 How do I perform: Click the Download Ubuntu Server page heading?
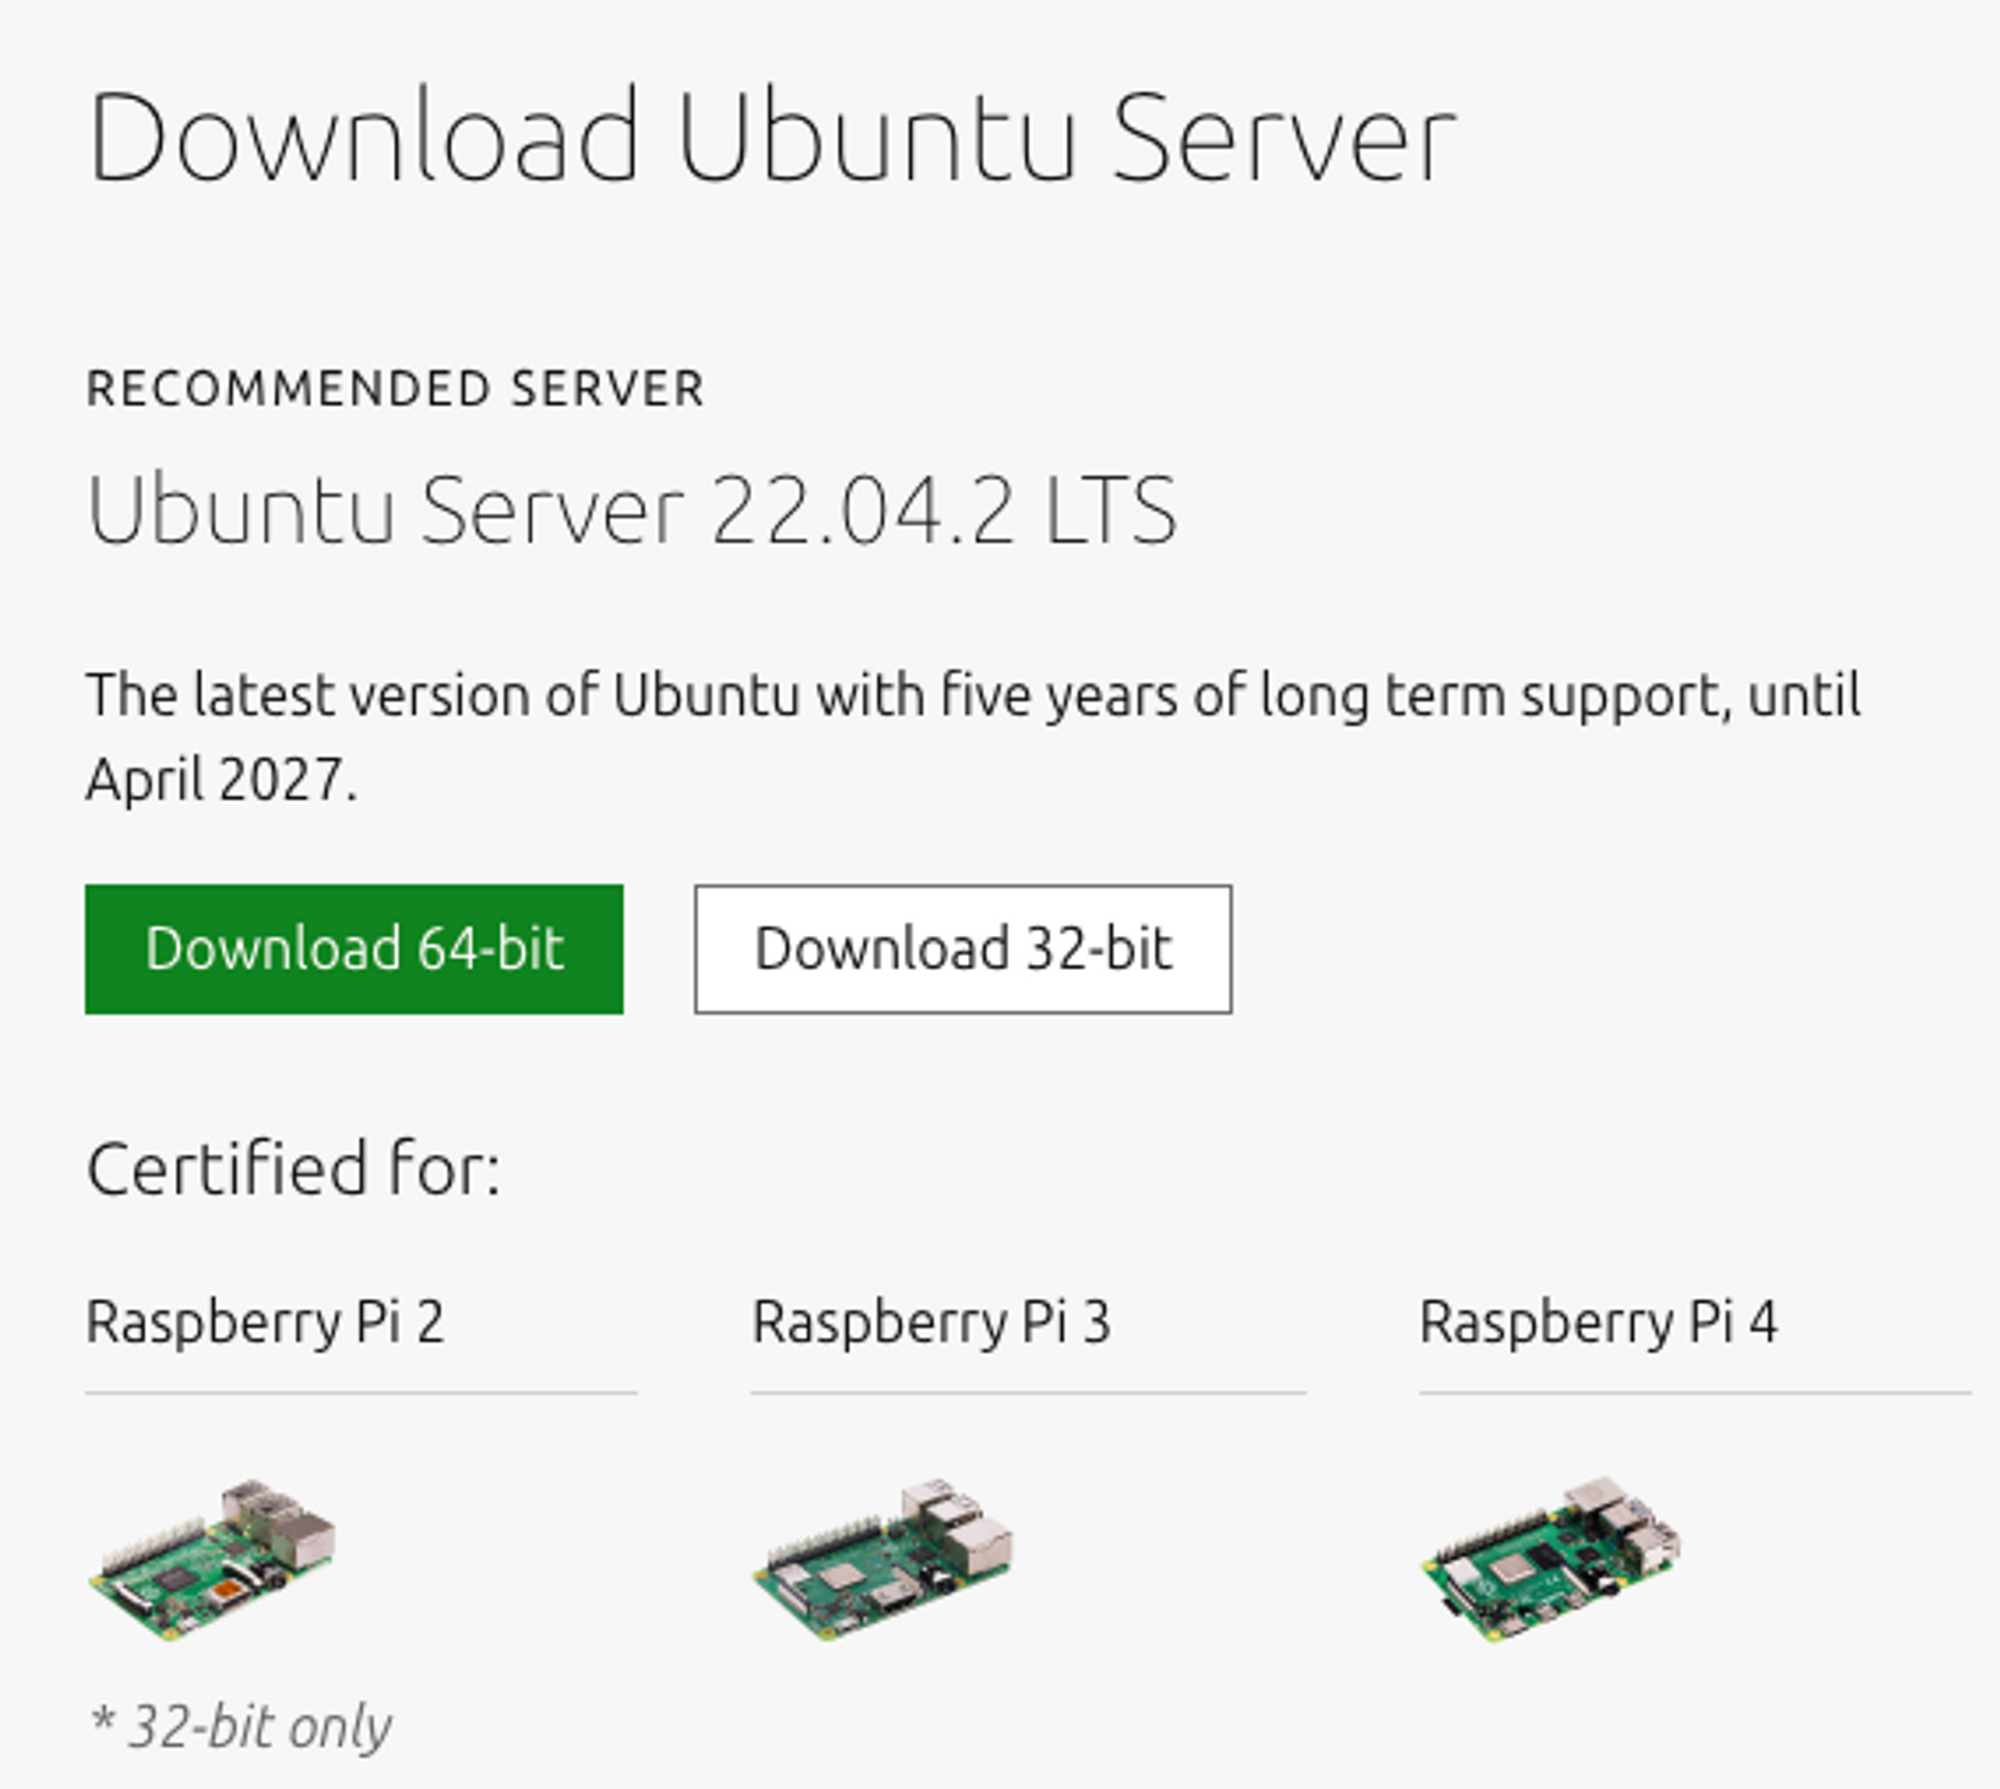[771, 137]
